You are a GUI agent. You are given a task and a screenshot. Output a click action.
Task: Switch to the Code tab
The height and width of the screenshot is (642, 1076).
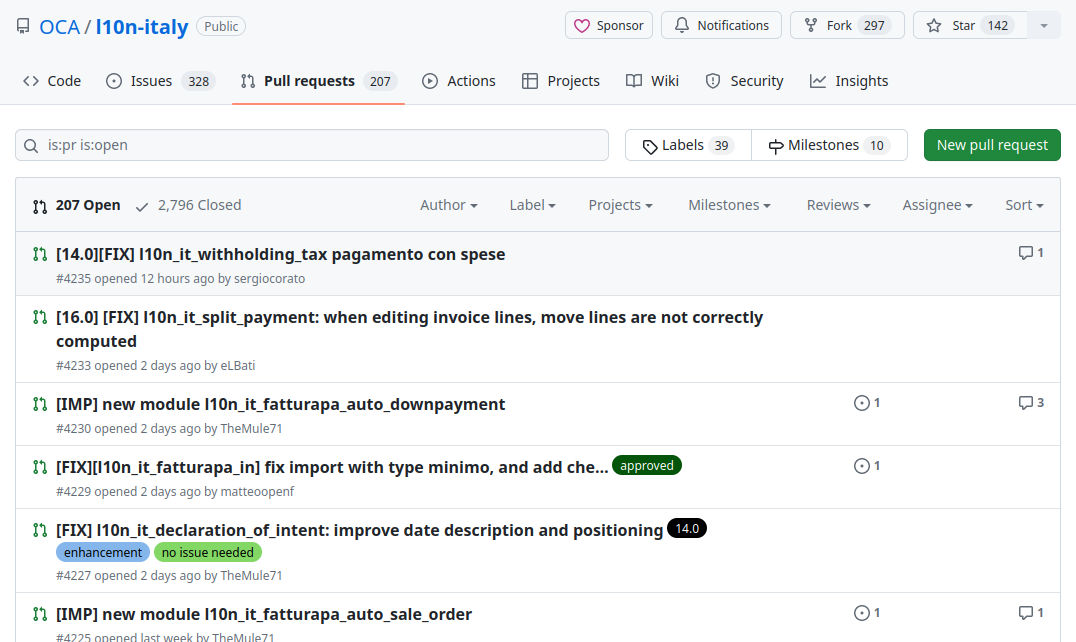(52, 81)
